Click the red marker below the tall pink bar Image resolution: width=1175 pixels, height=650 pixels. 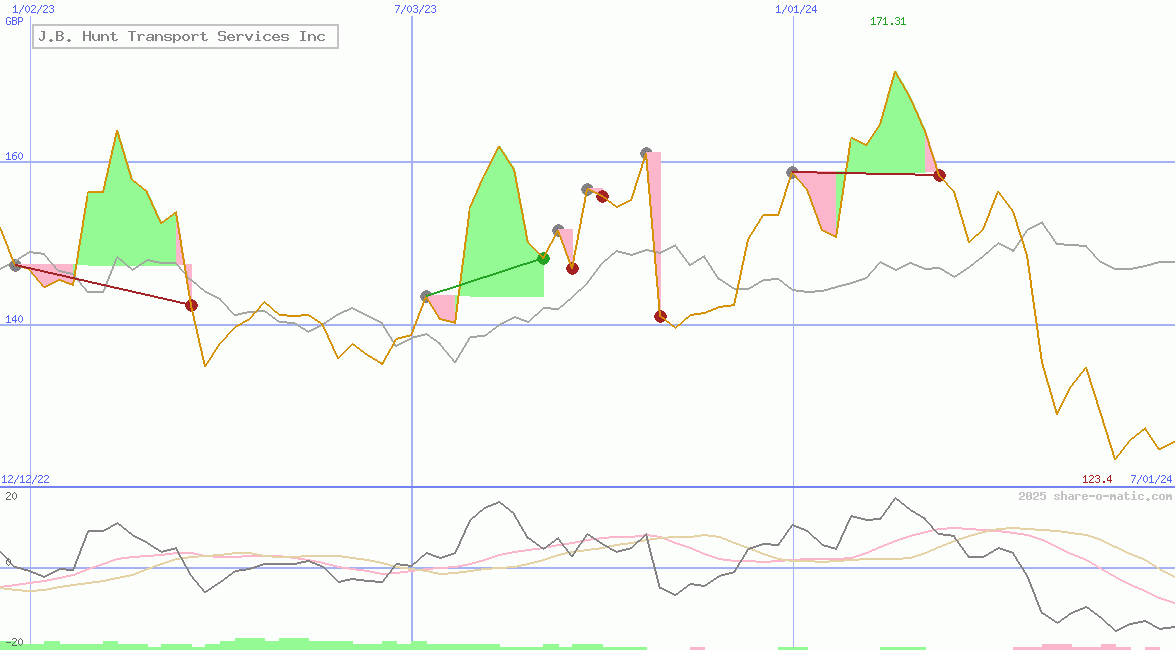[x=660, y=316]
